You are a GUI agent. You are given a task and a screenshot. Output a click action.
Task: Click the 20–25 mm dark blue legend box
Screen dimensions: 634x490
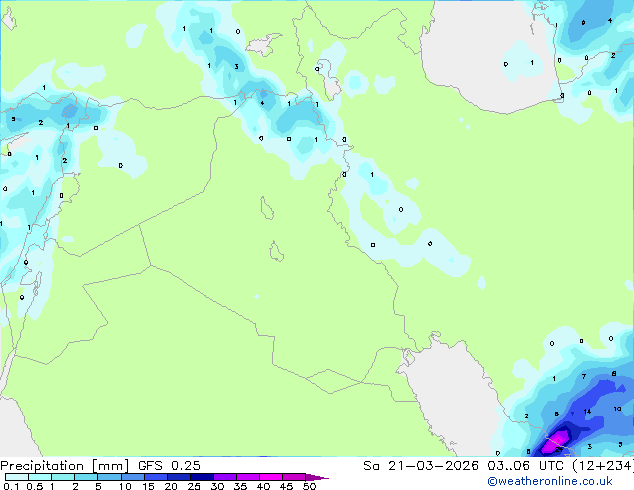[x=179, y=477]
